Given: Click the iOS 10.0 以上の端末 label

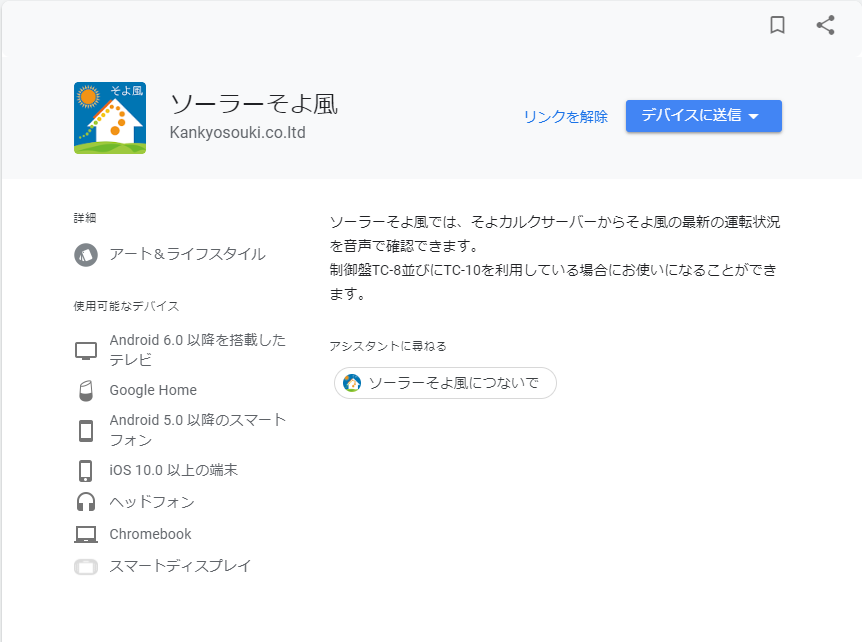Looking at the screenshot, I should [x=173, y=470].
